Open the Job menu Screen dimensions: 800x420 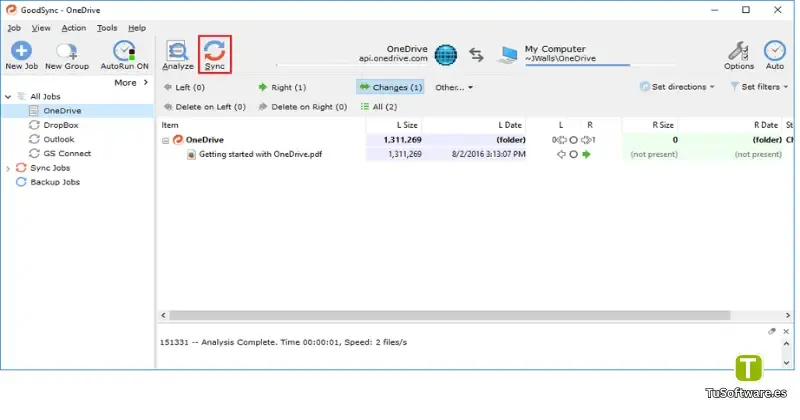coord(14,28)
